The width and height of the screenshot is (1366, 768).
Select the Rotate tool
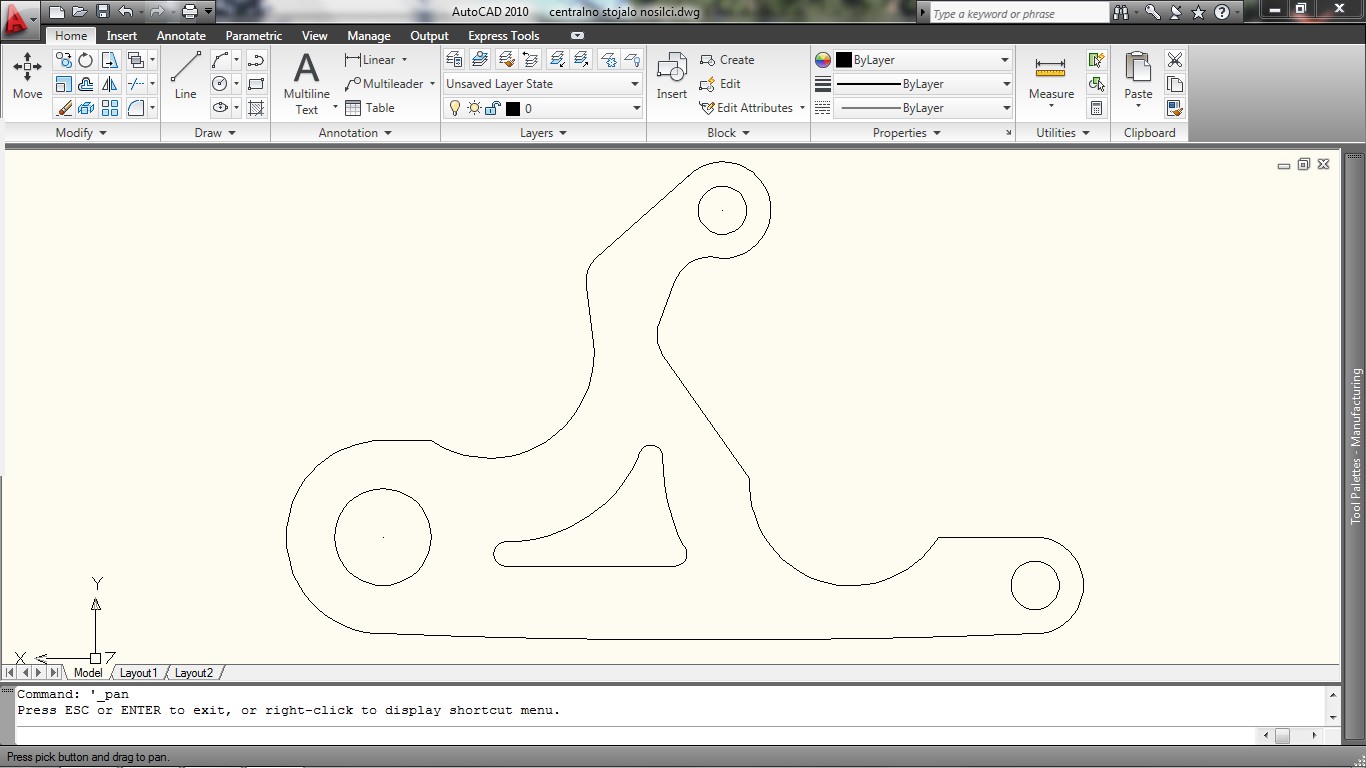[86, 60]
